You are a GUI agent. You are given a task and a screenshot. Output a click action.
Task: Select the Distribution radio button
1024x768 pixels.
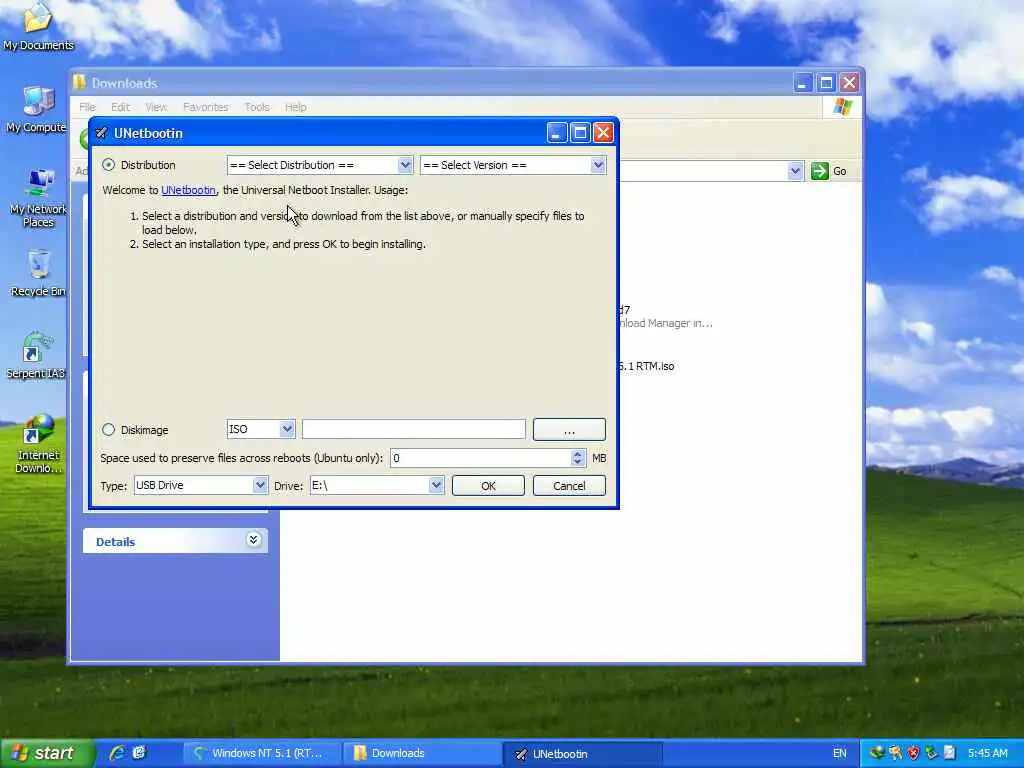tap(108, 165)
